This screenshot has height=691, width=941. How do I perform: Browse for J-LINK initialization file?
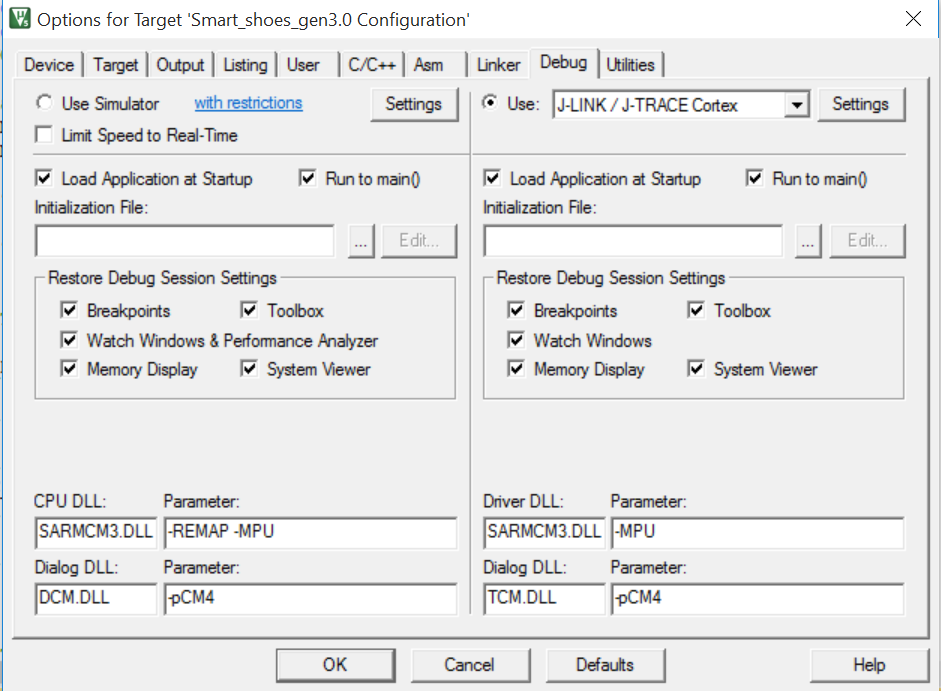click(808, 241)
